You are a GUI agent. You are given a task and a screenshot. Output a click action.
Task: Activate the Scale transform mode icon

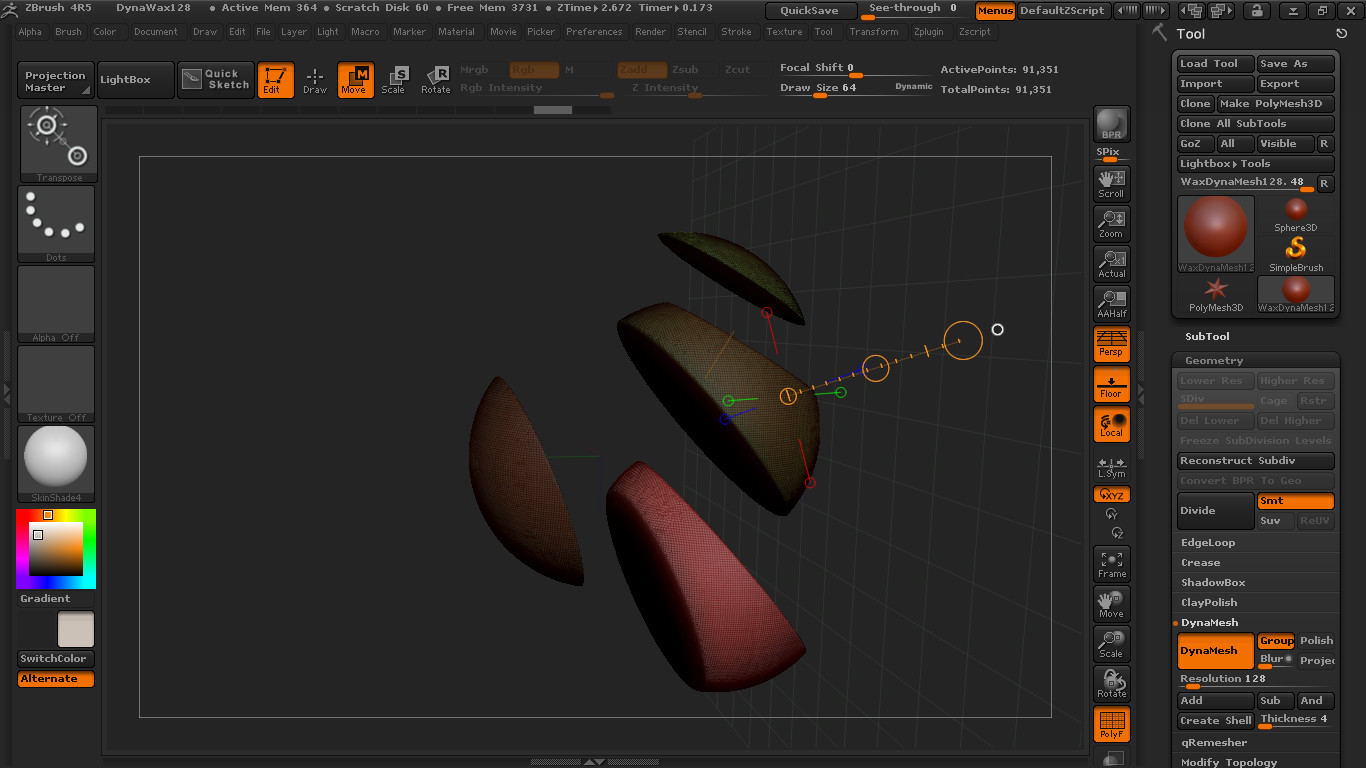(x=394, y=79)
